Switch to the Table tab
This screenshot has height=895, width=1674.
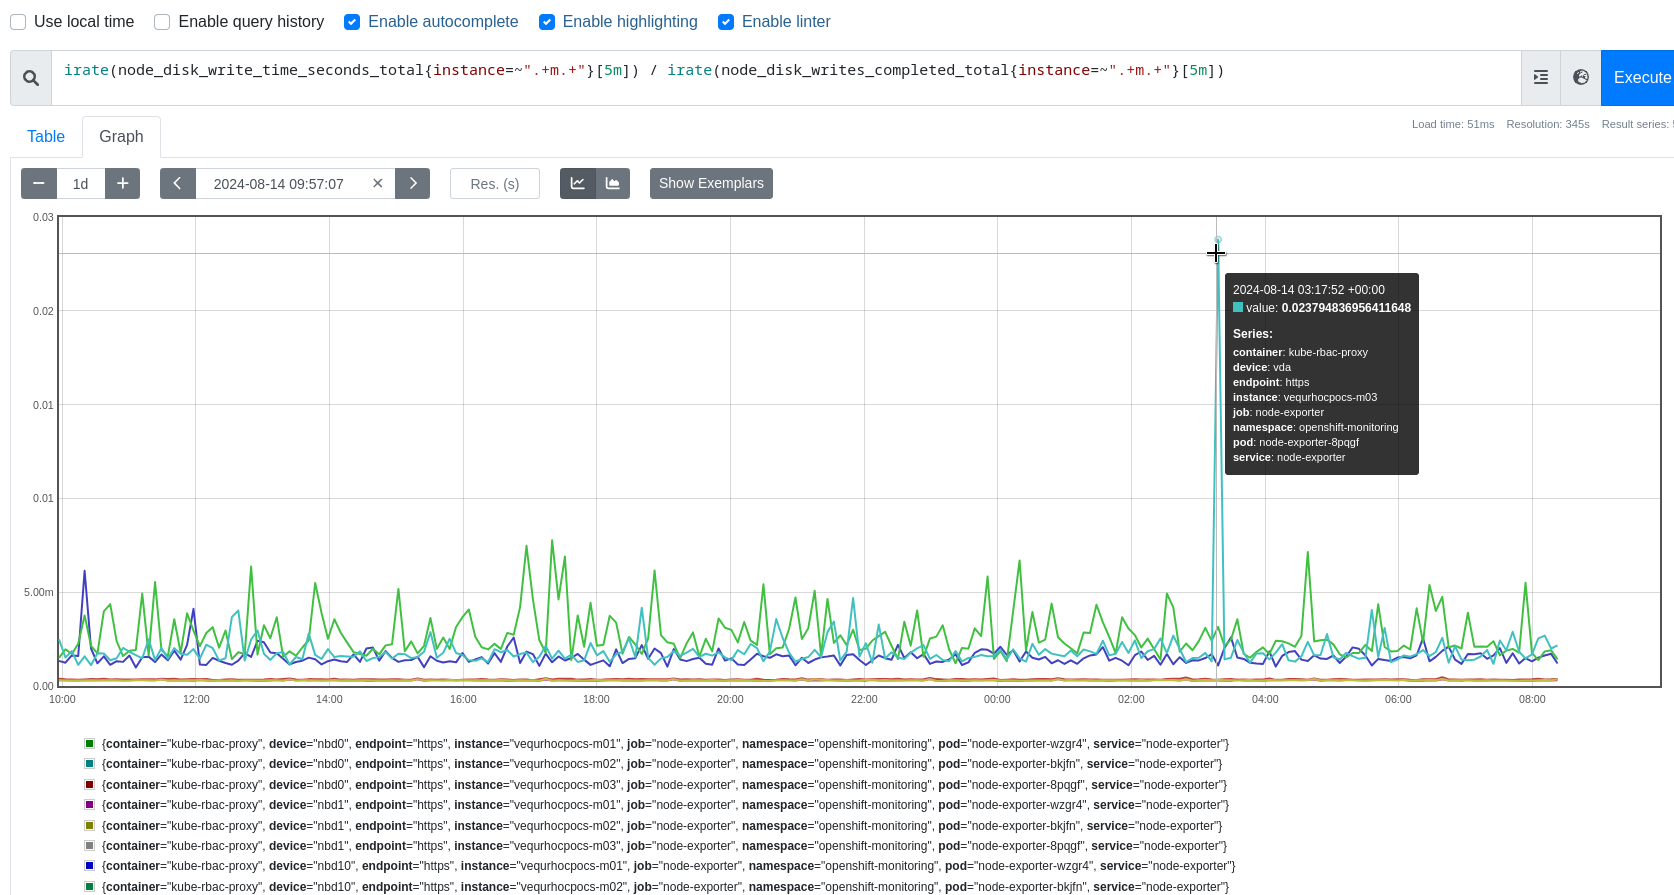pyautogui.click(x=46, y=137)
